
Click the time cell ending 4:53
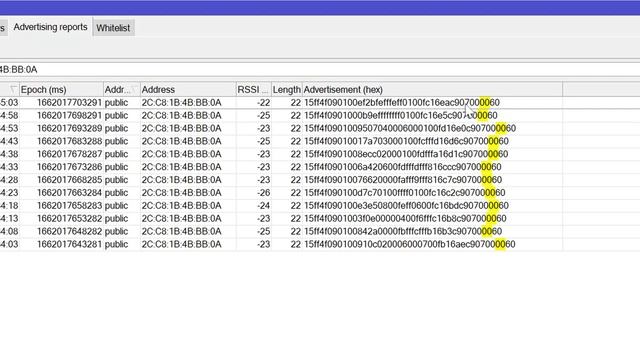(9, 128)
